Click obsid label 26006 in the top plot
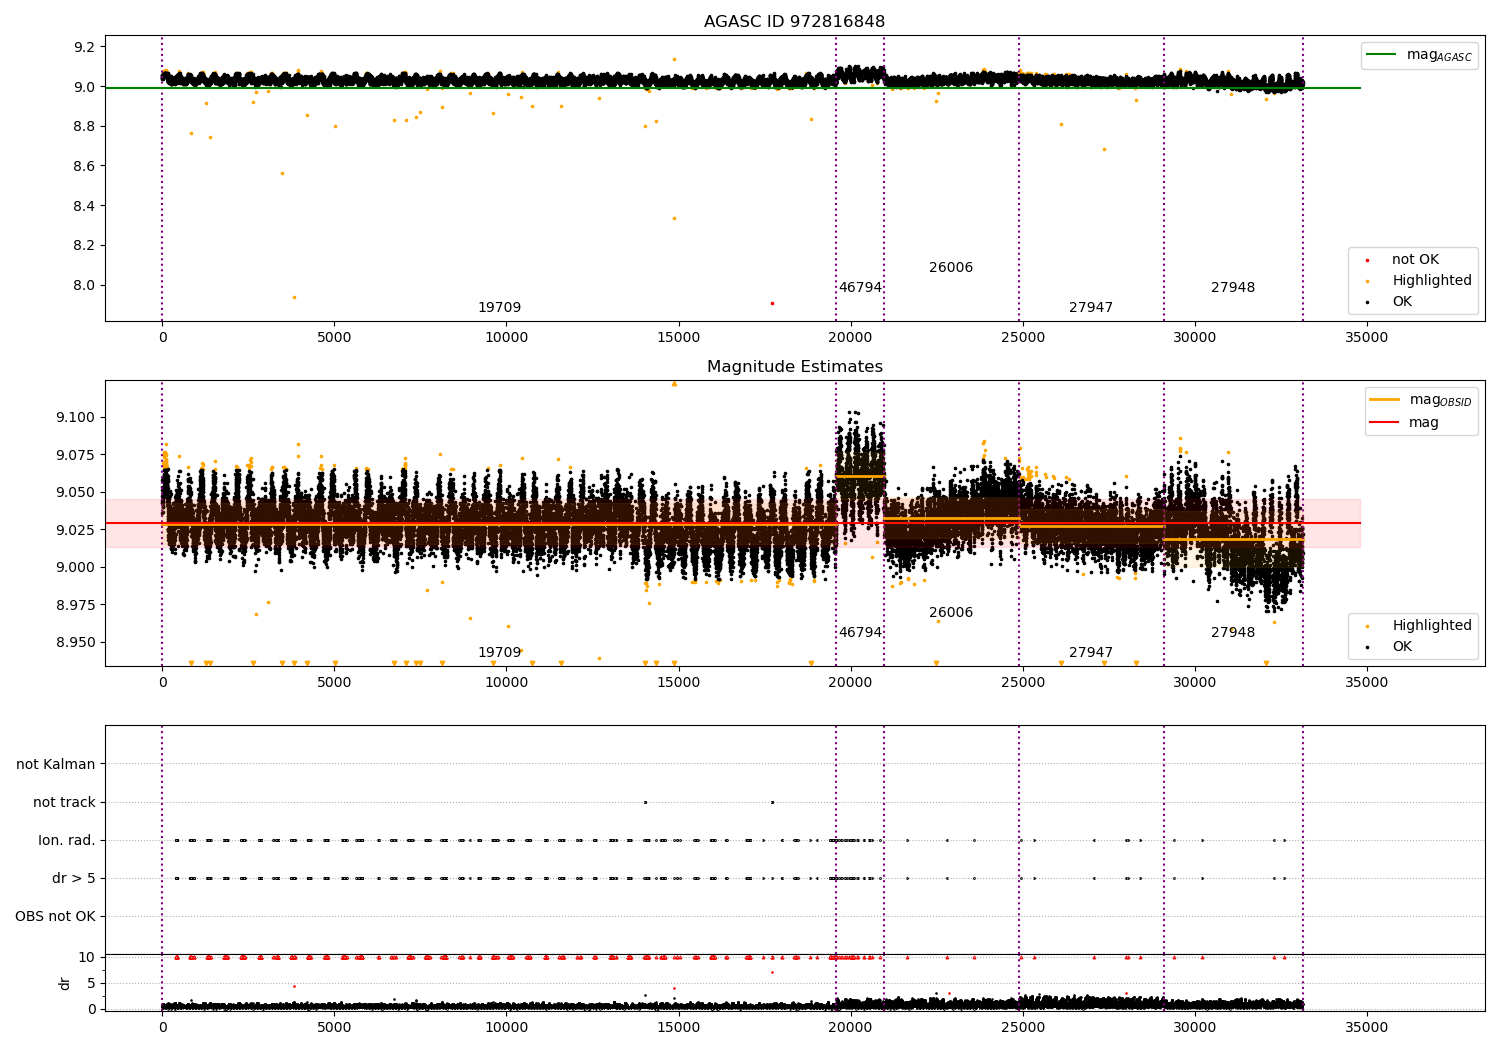Image resolution: width=1500 pixels, height=1050 pixels. pyautogui.click(x=951, y=268)
